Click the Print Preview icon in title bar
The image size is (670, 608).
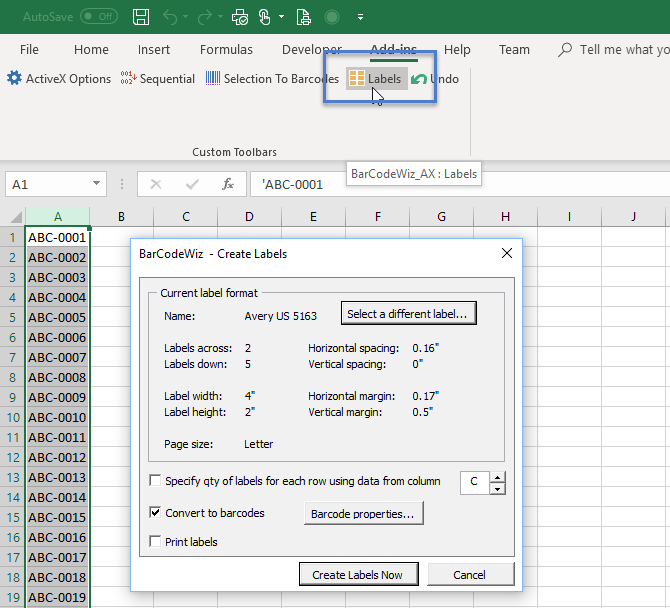tap(240, 17)
